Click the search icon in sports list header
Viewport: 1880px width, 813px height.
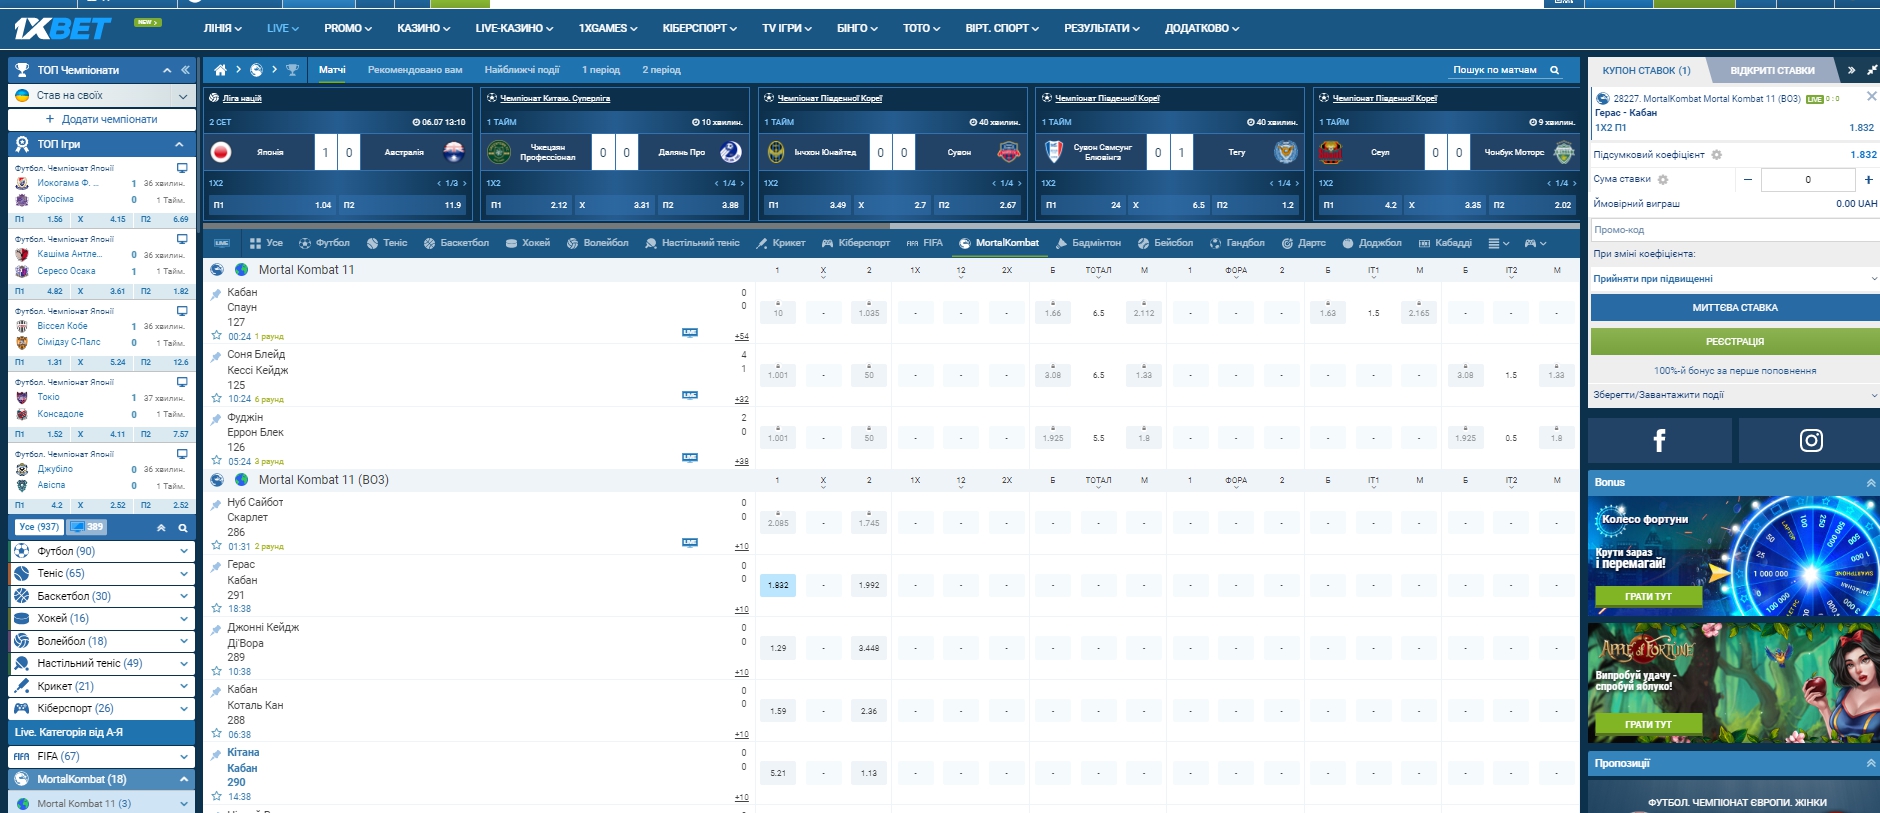click(x=183, y=527)
